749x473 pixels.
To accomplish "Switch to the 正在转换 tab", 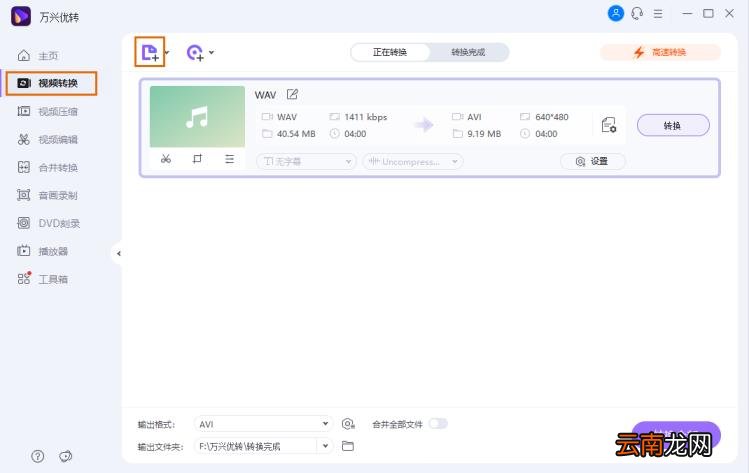I will [390, 52].
